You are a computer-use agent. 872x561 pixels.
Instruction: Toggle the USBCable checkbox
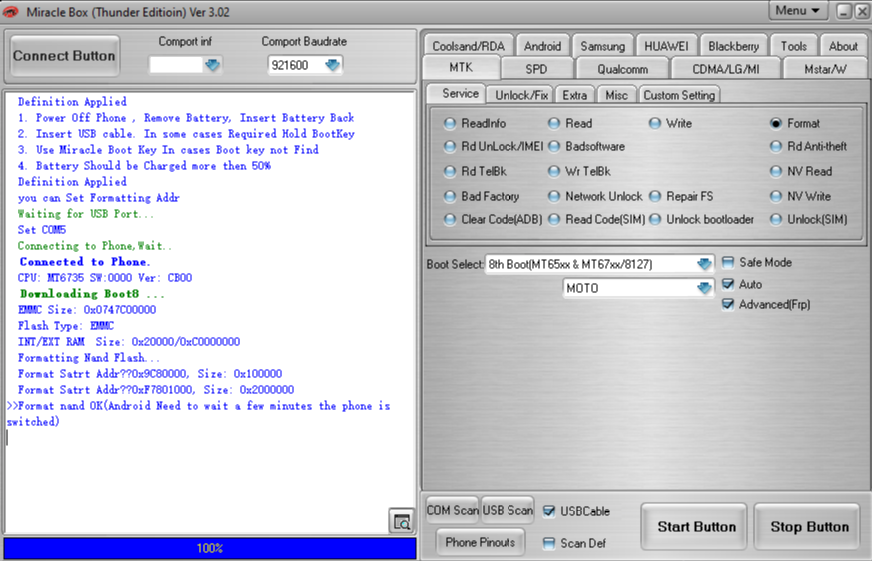pyautogui.click(x=549, y=511)
